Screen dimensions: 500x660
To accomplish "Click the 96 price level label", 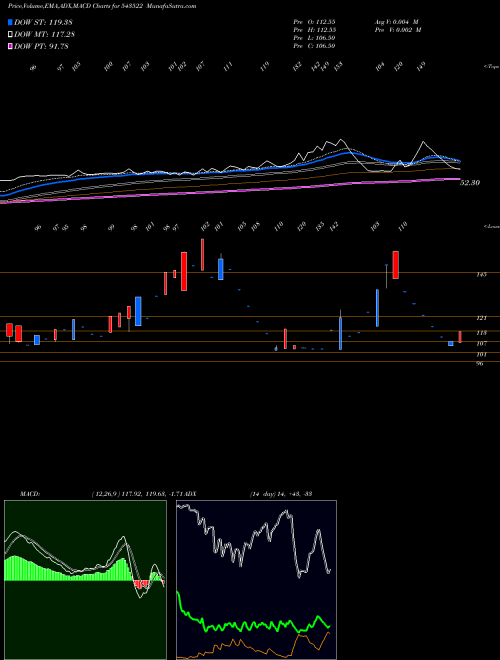I will click(480, 364).
